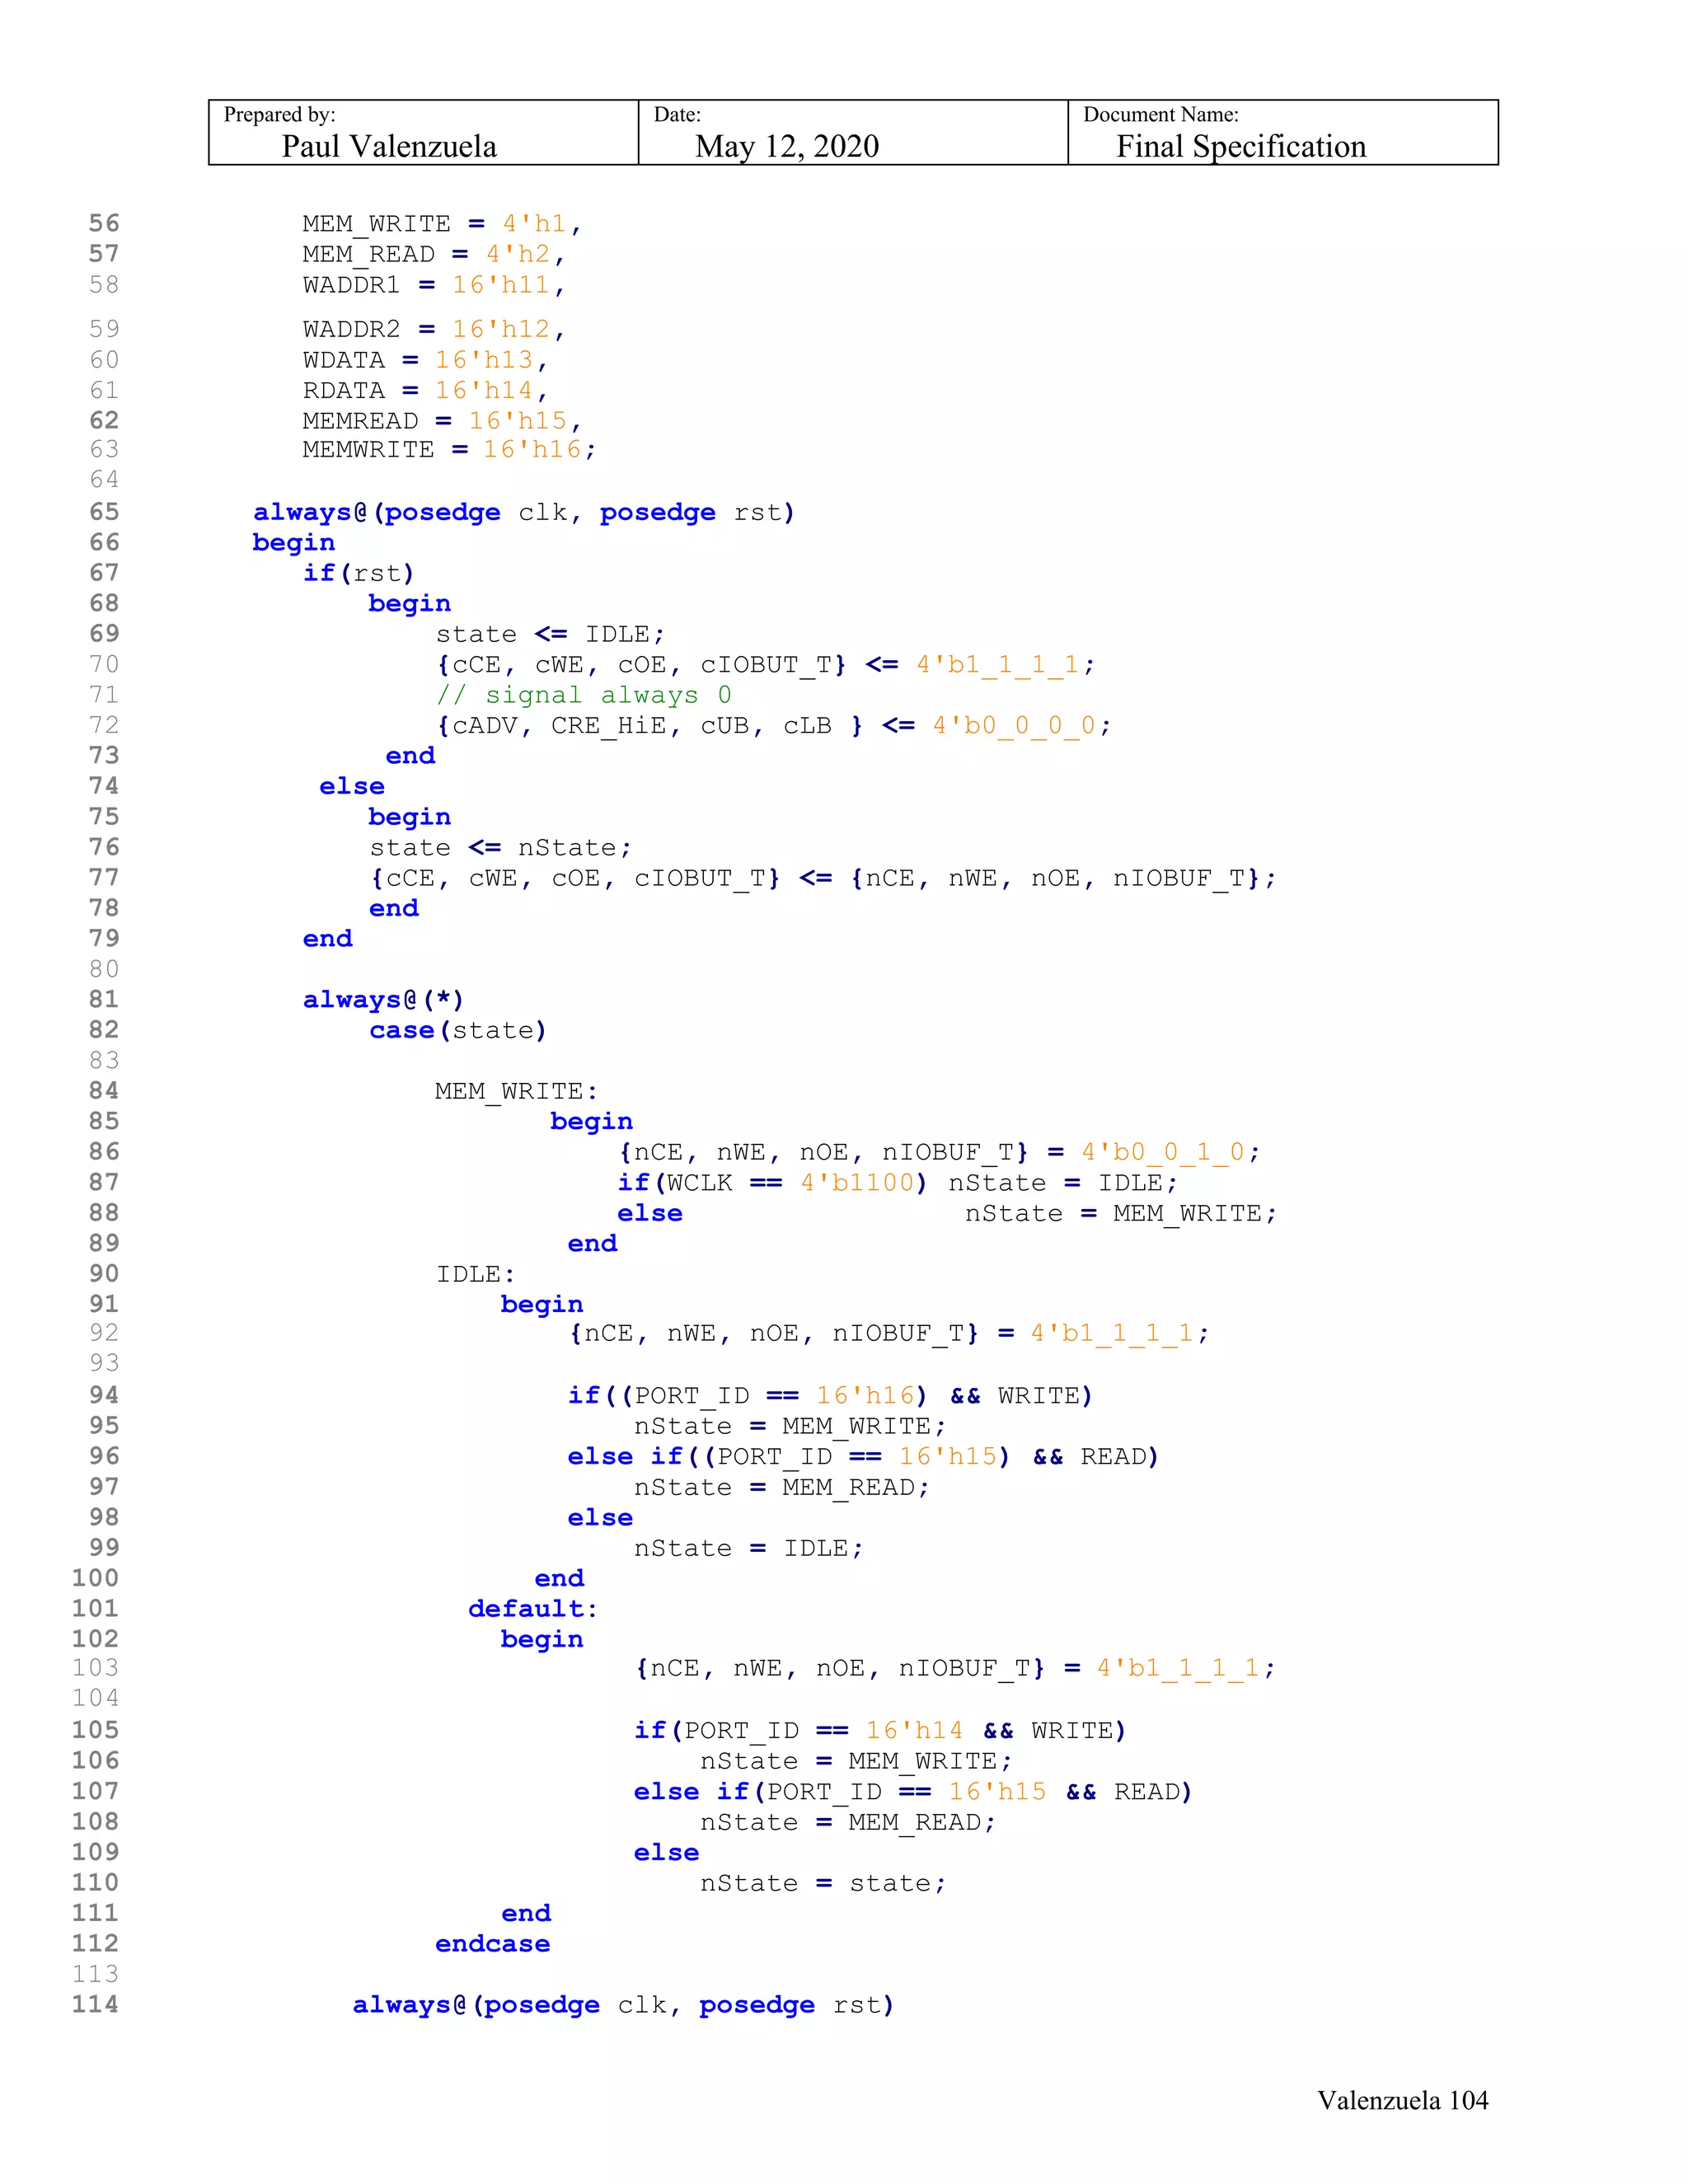The width and height of the screenshot is (1688, 2184).
Task: Click 'case(state)' on line 82
Action: (458, 1030)
